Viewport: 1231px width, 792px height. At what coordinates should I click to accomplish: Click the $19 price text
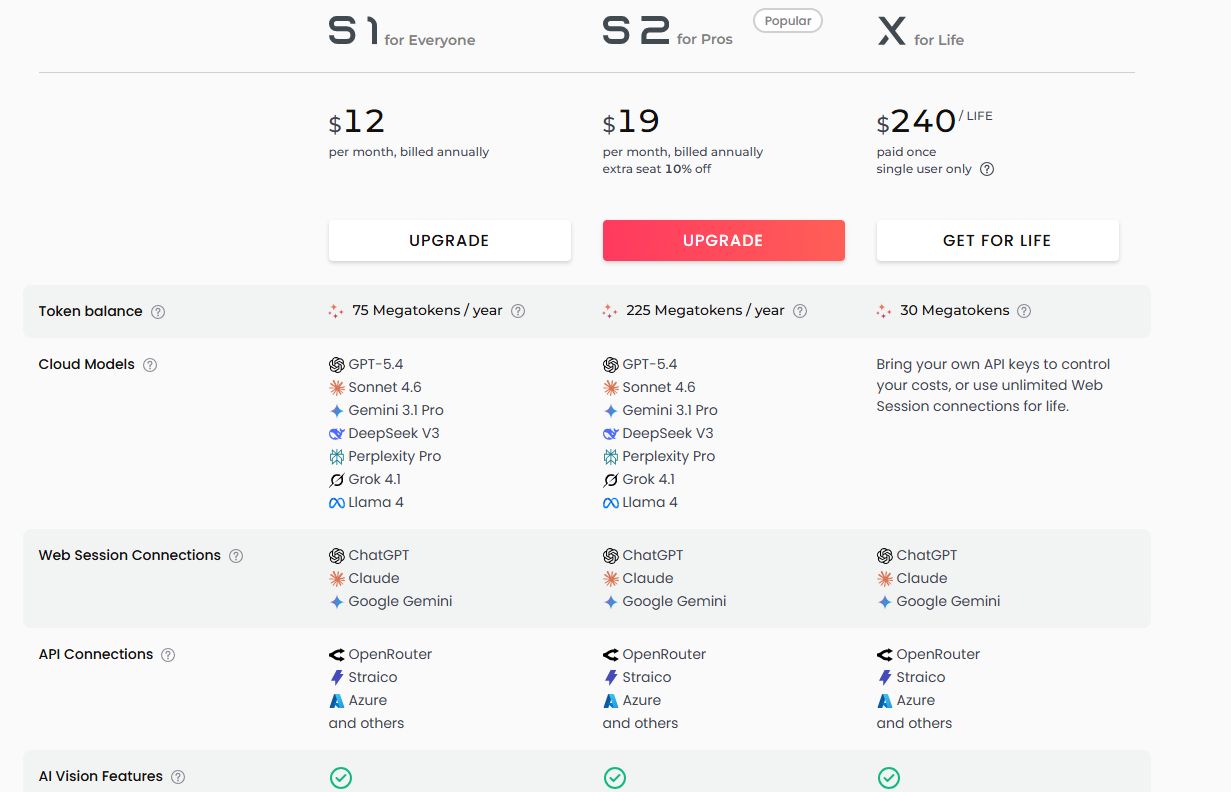click(x=631, y=122)
